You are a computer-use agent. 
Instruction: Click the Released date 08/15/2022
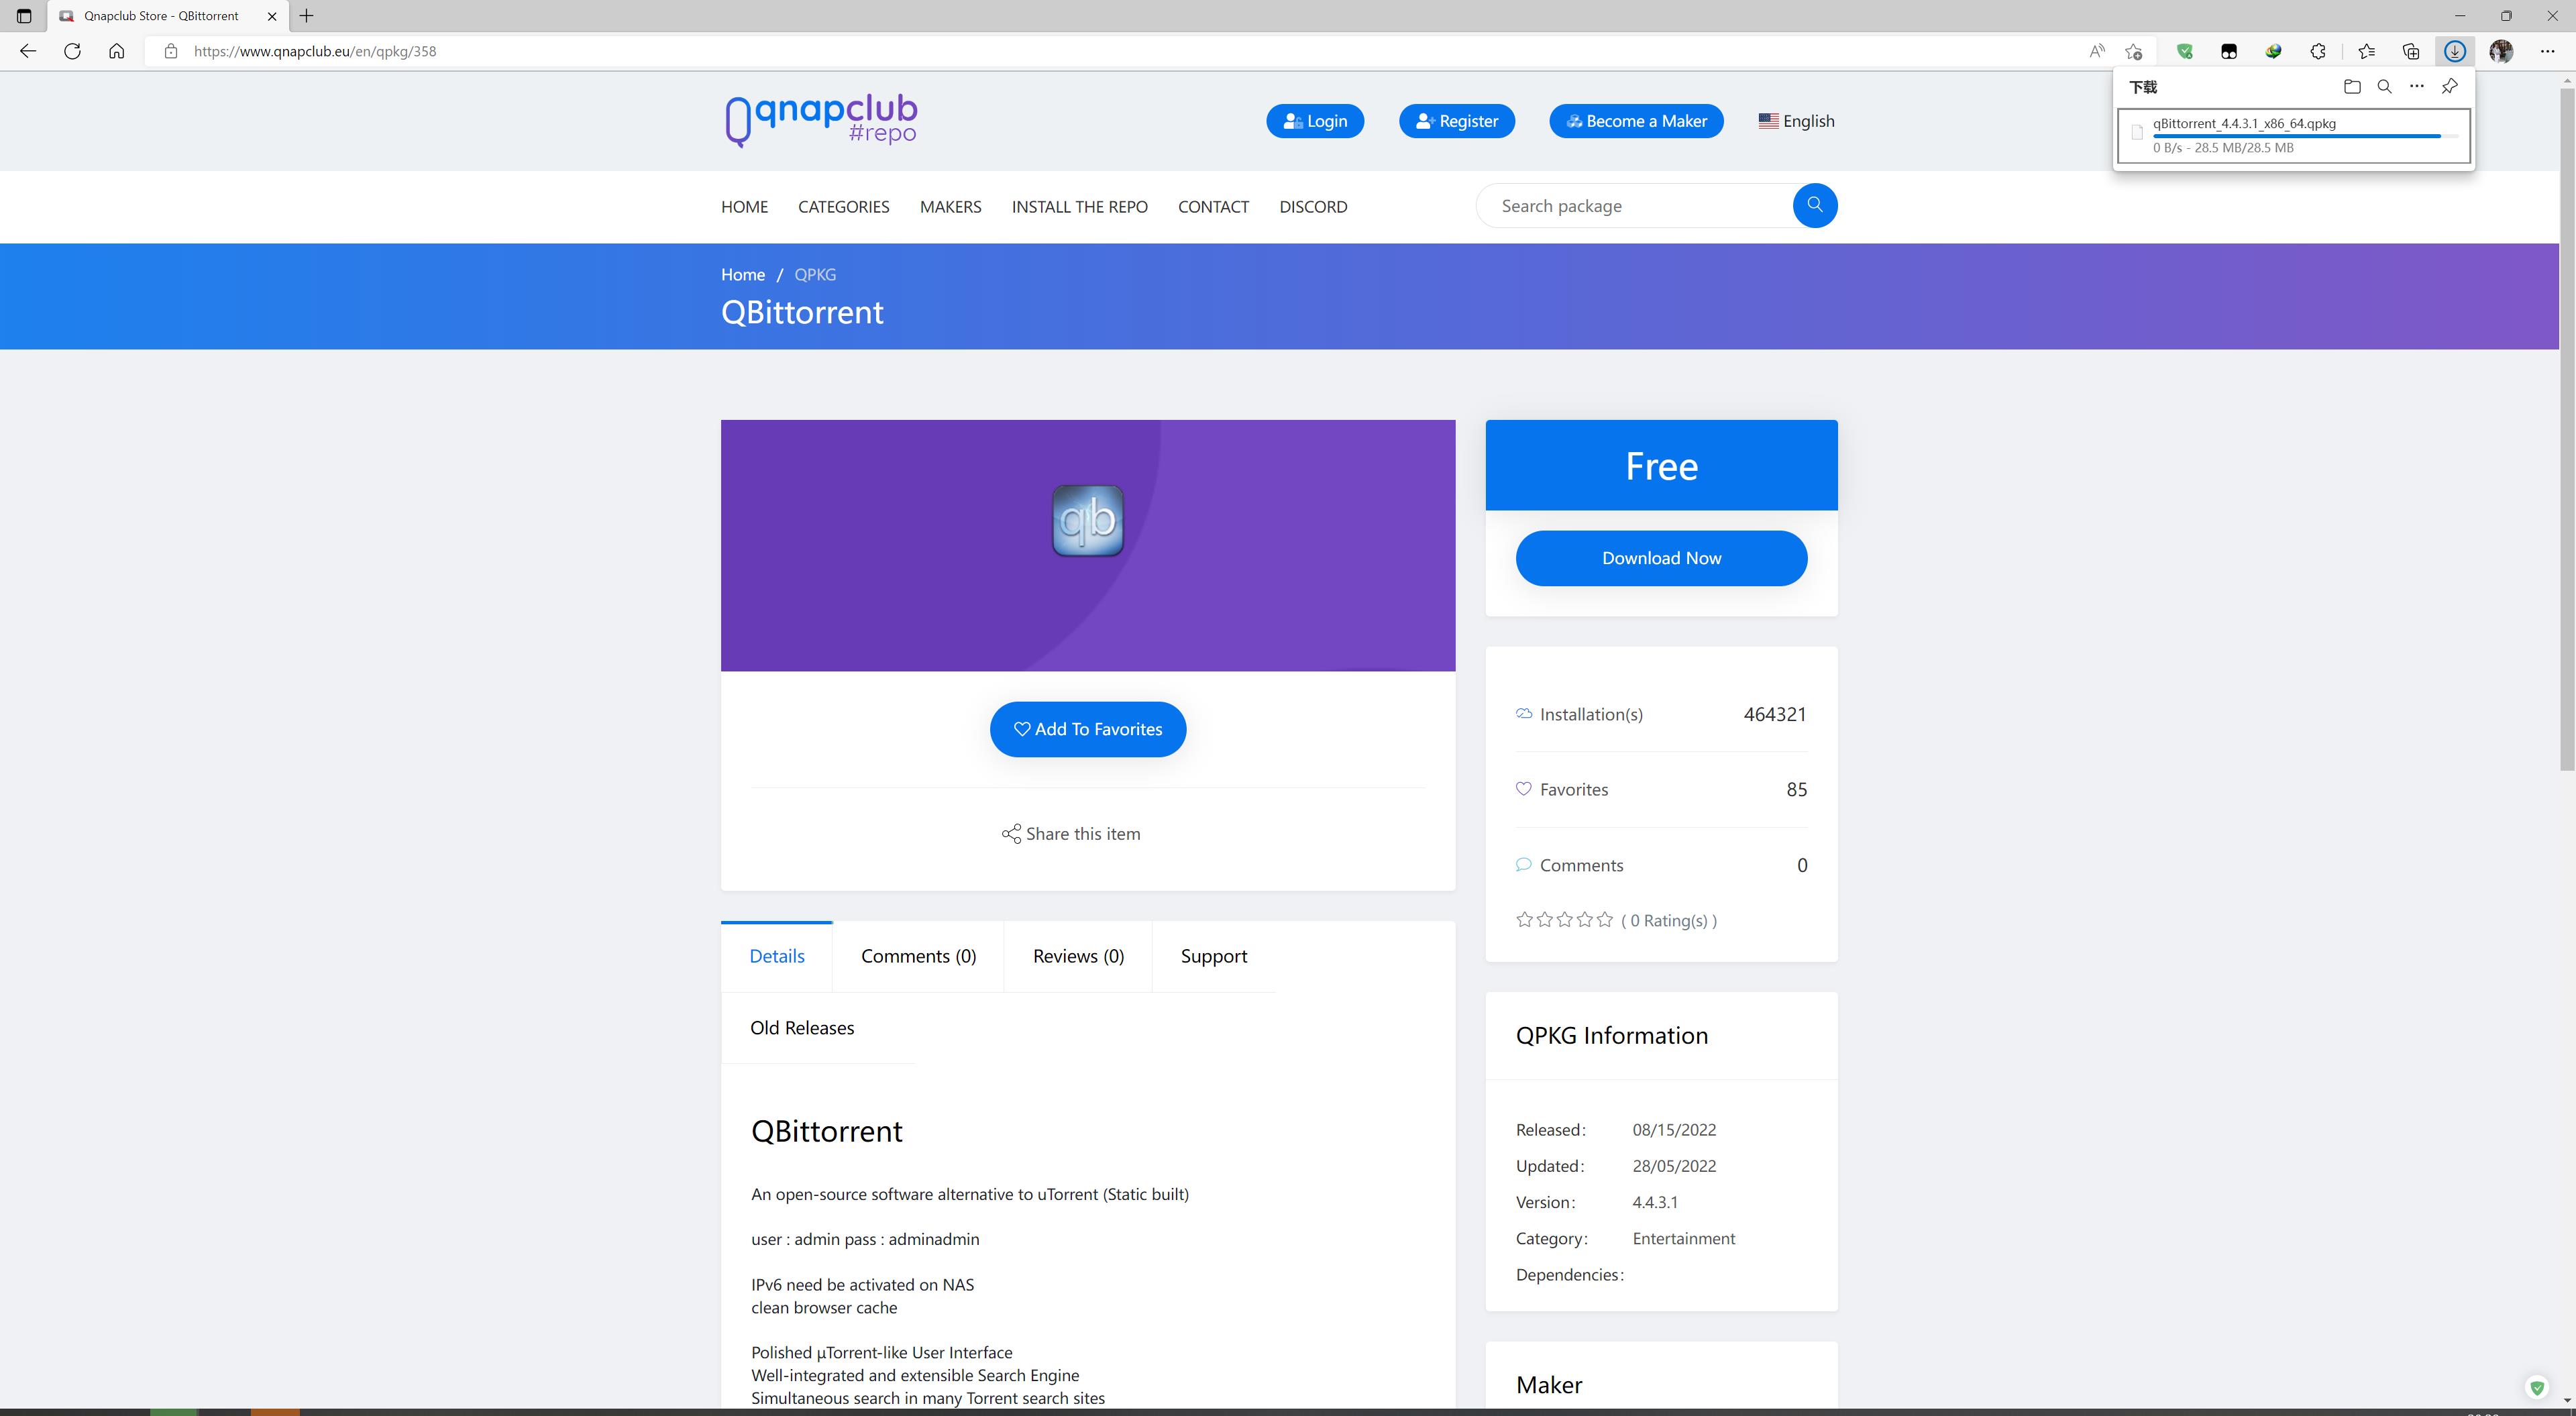(x=1674, y=1130)
